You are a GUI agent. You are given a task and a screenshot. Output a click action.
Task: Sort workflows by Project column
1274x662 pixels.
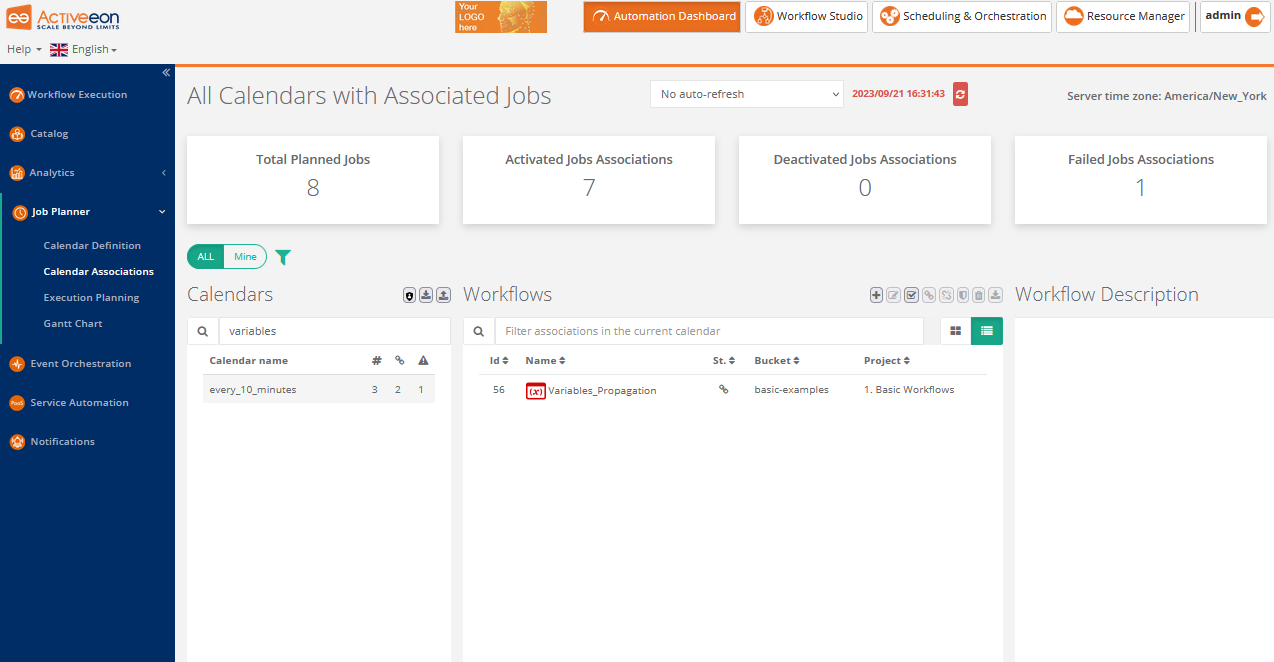887,361
